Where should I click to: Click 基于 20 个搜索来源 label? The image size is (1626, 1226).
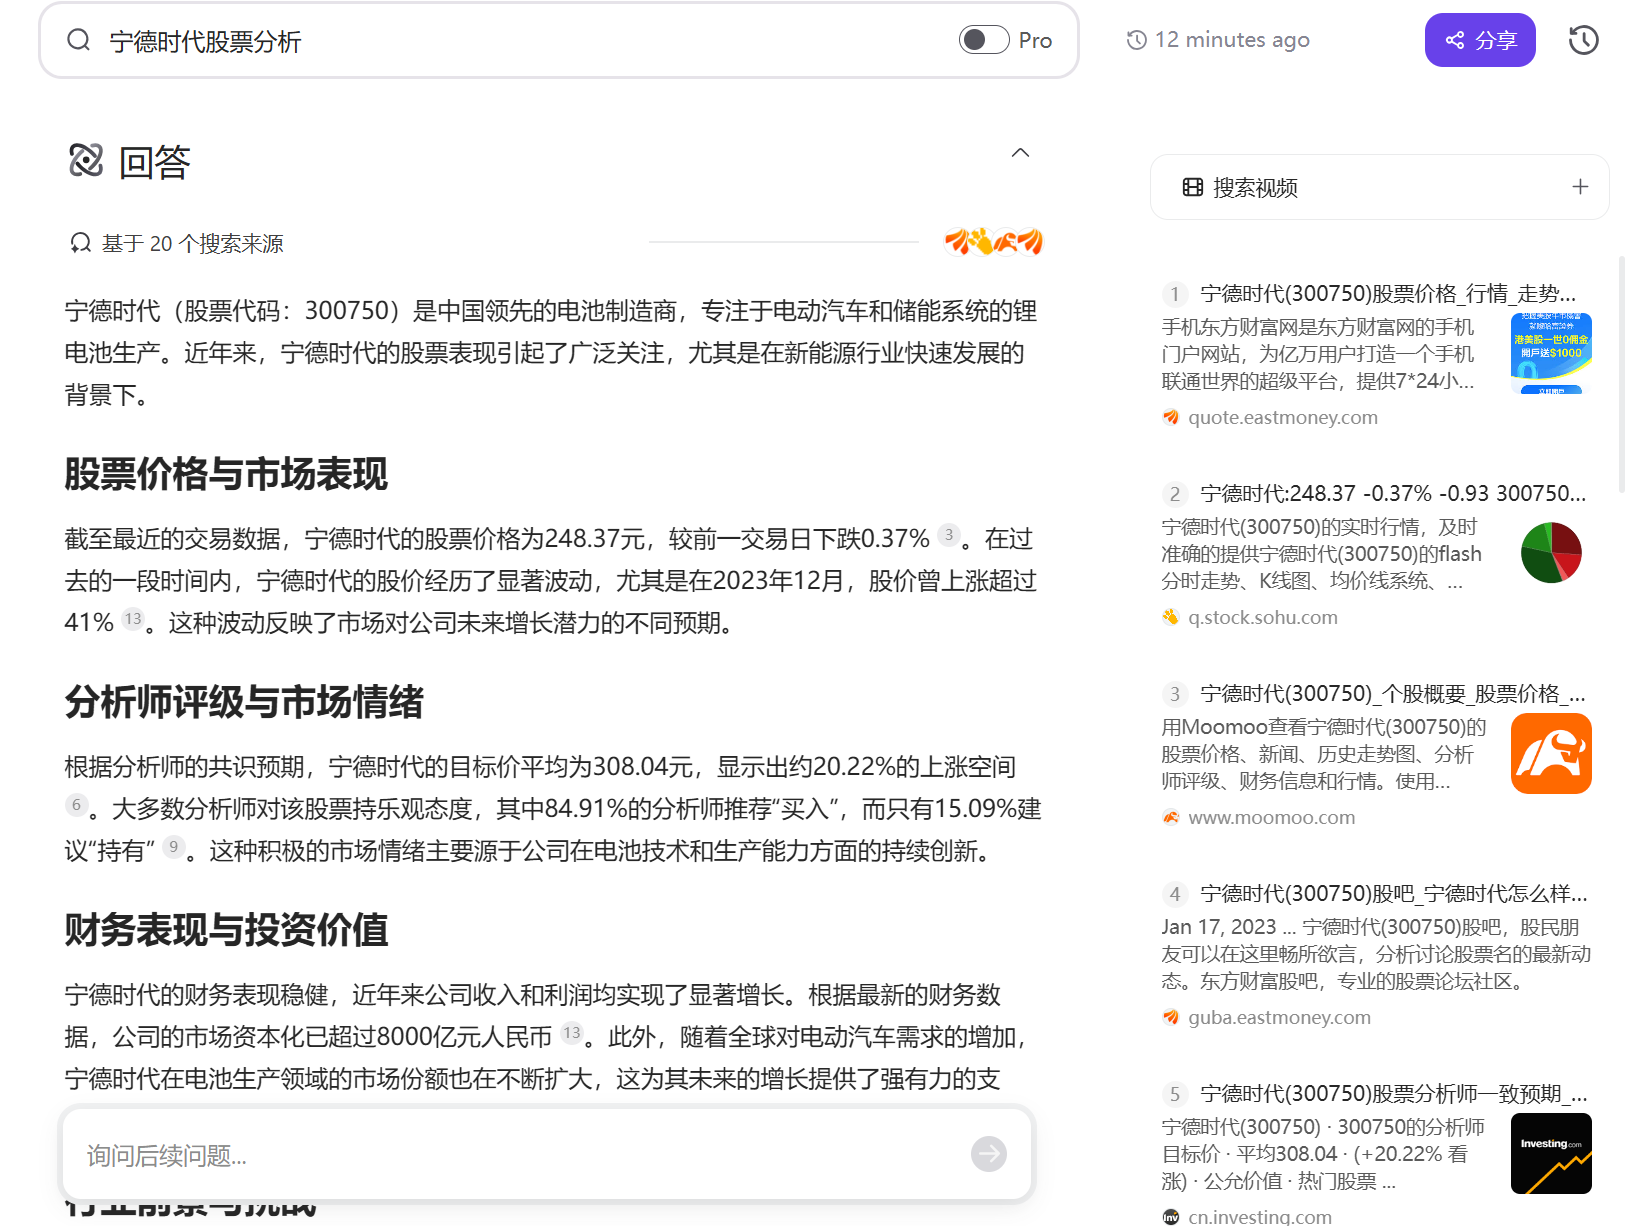coord(192,243)
